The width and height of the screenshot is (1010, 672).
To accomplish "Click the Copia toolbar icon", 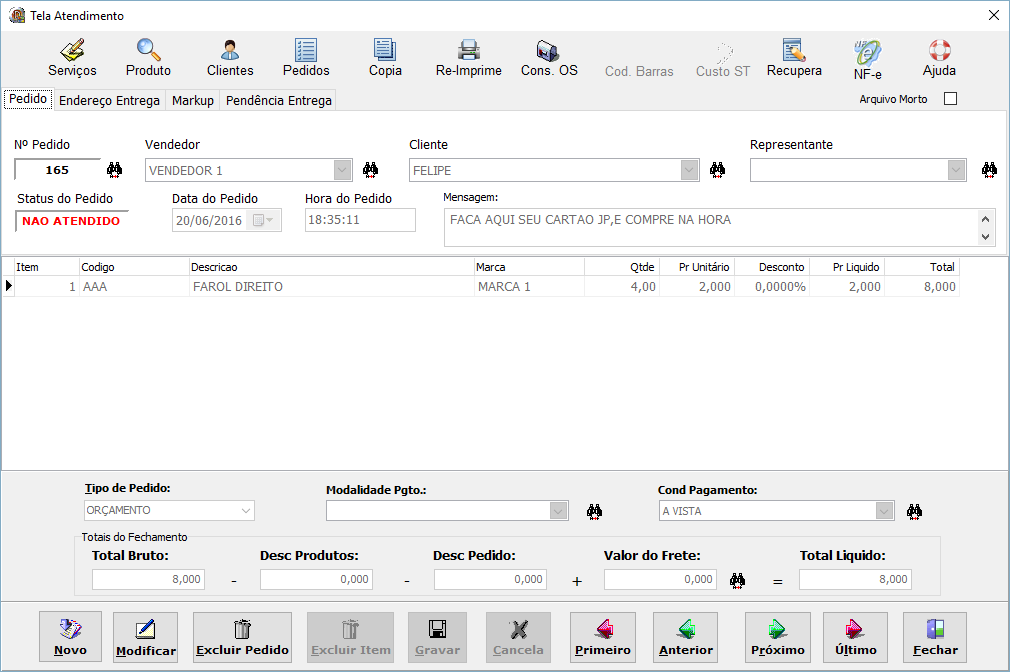I will click(385, 58).
